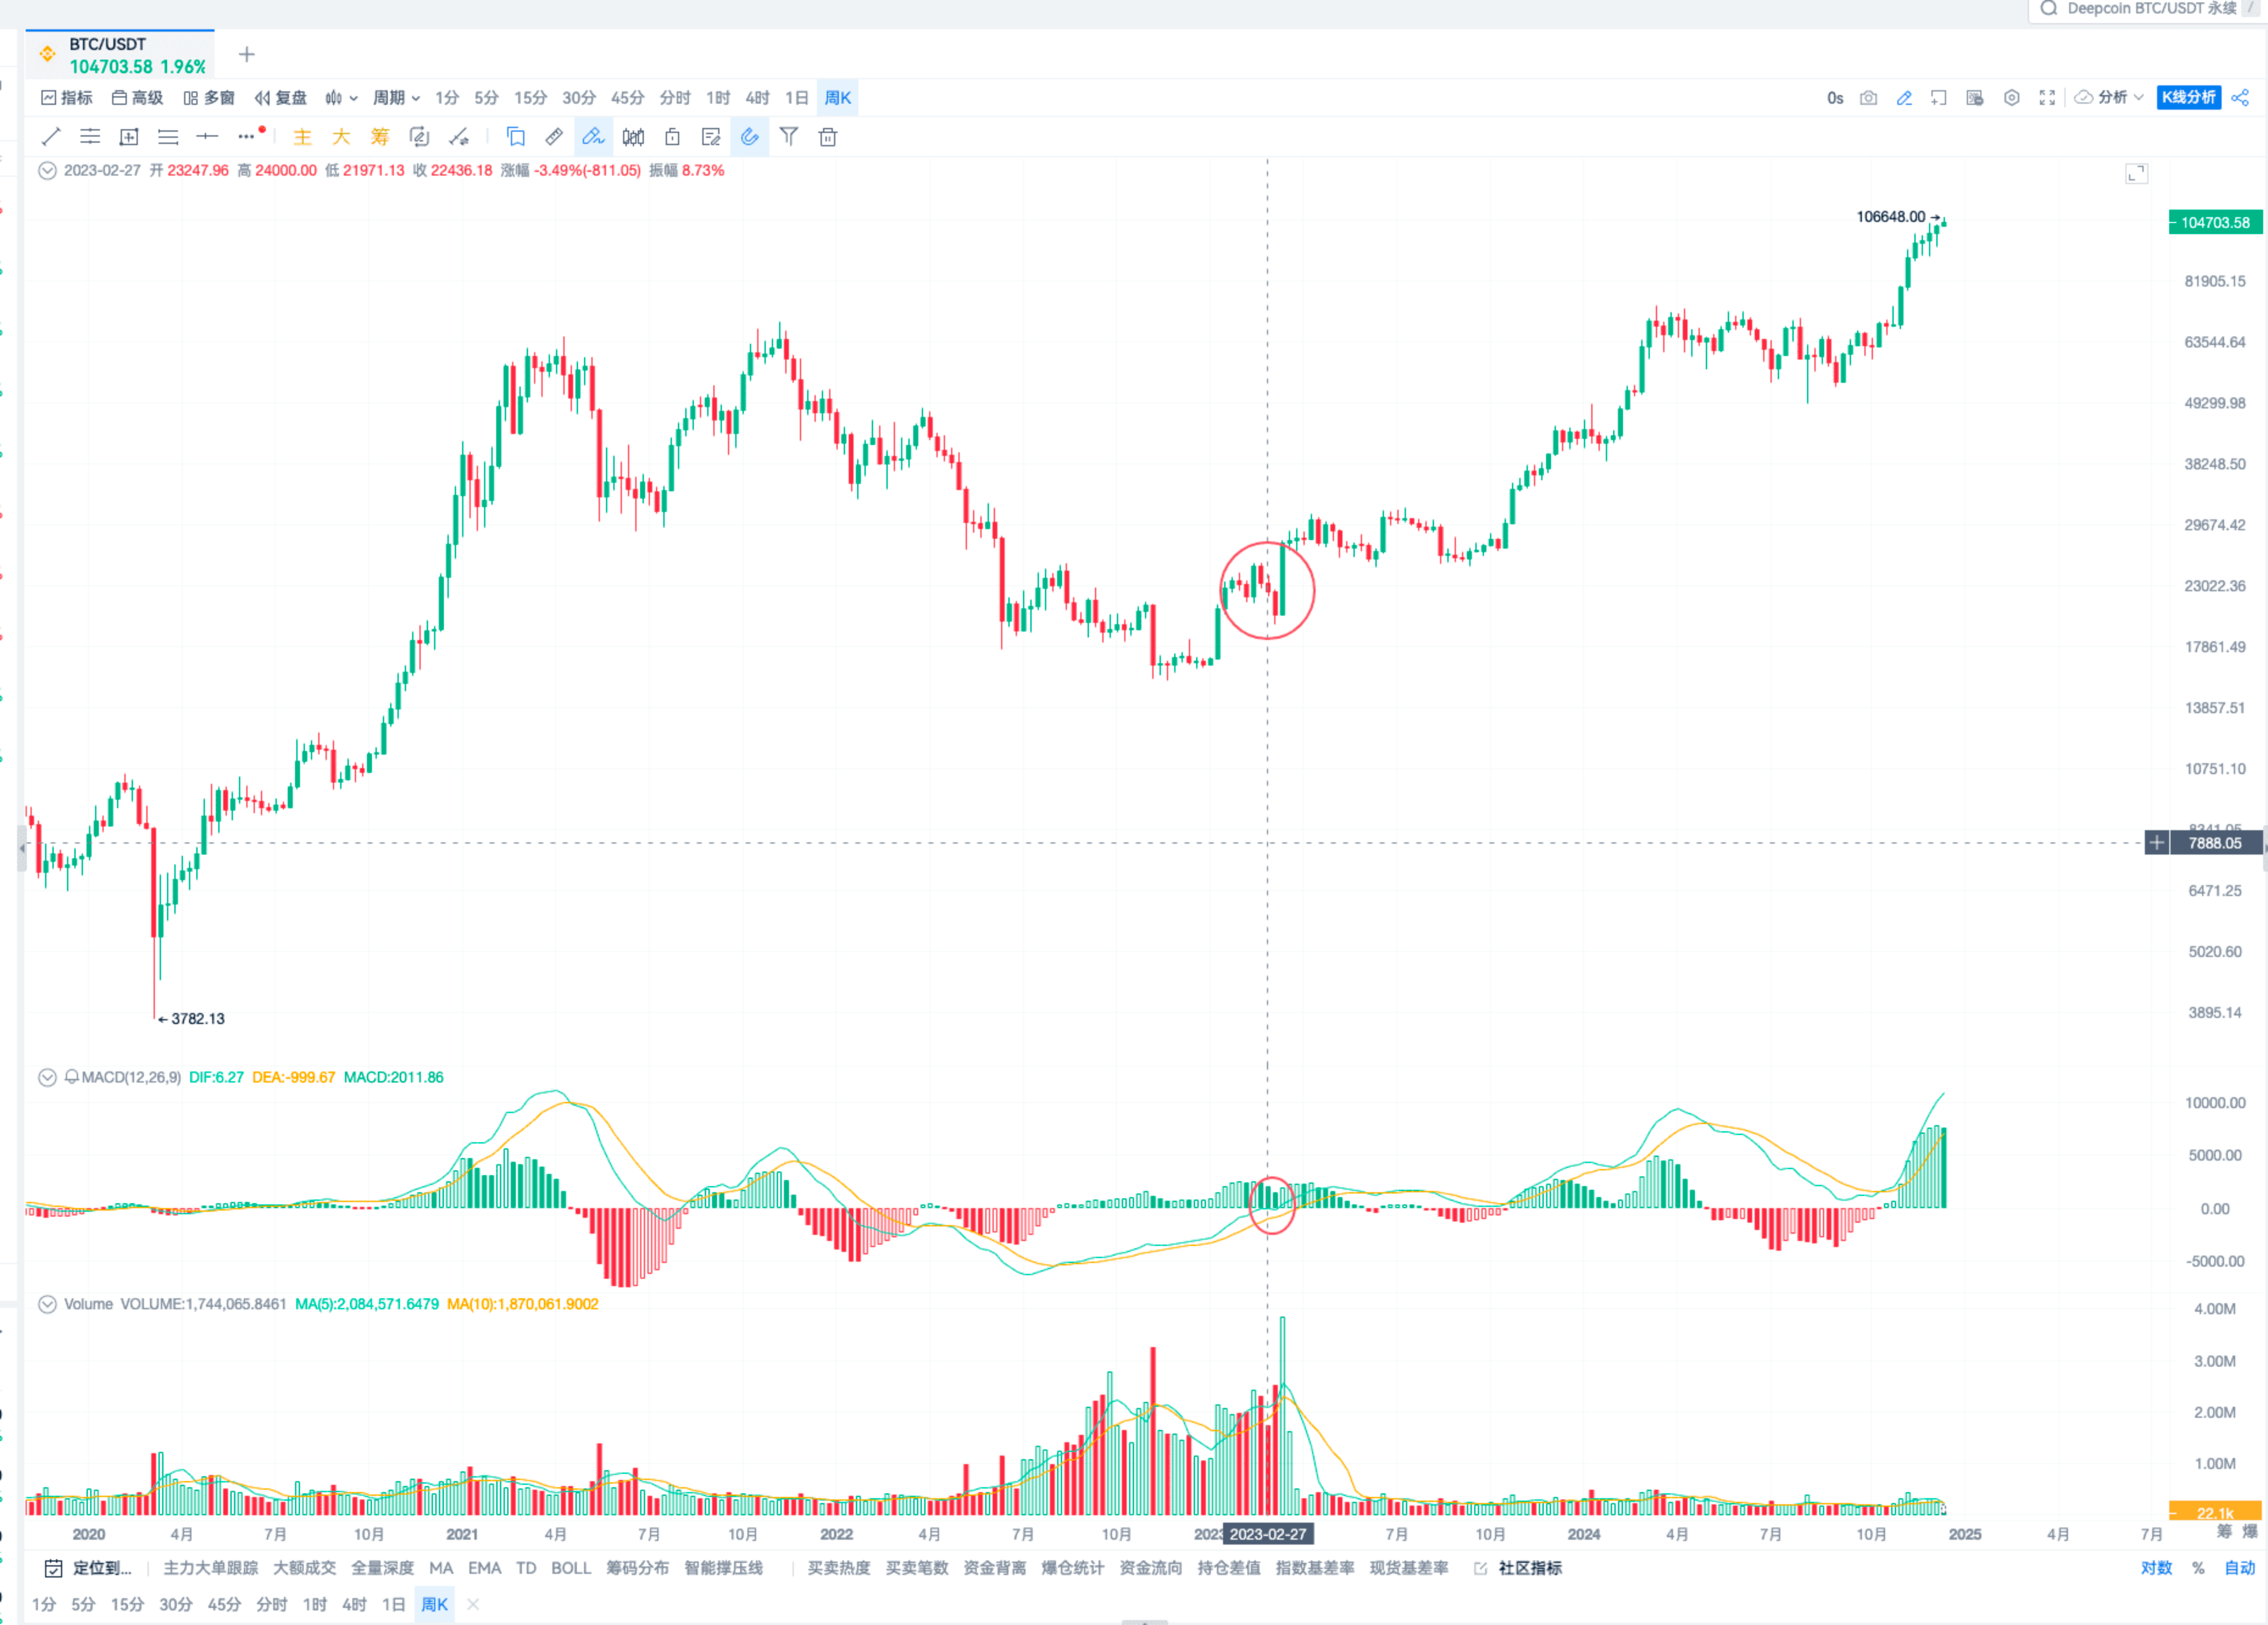The width and height of the screenshot is (2268, 1625).
Task: Open the 周期 period dropdown
Action: click(x=396, y=98)
